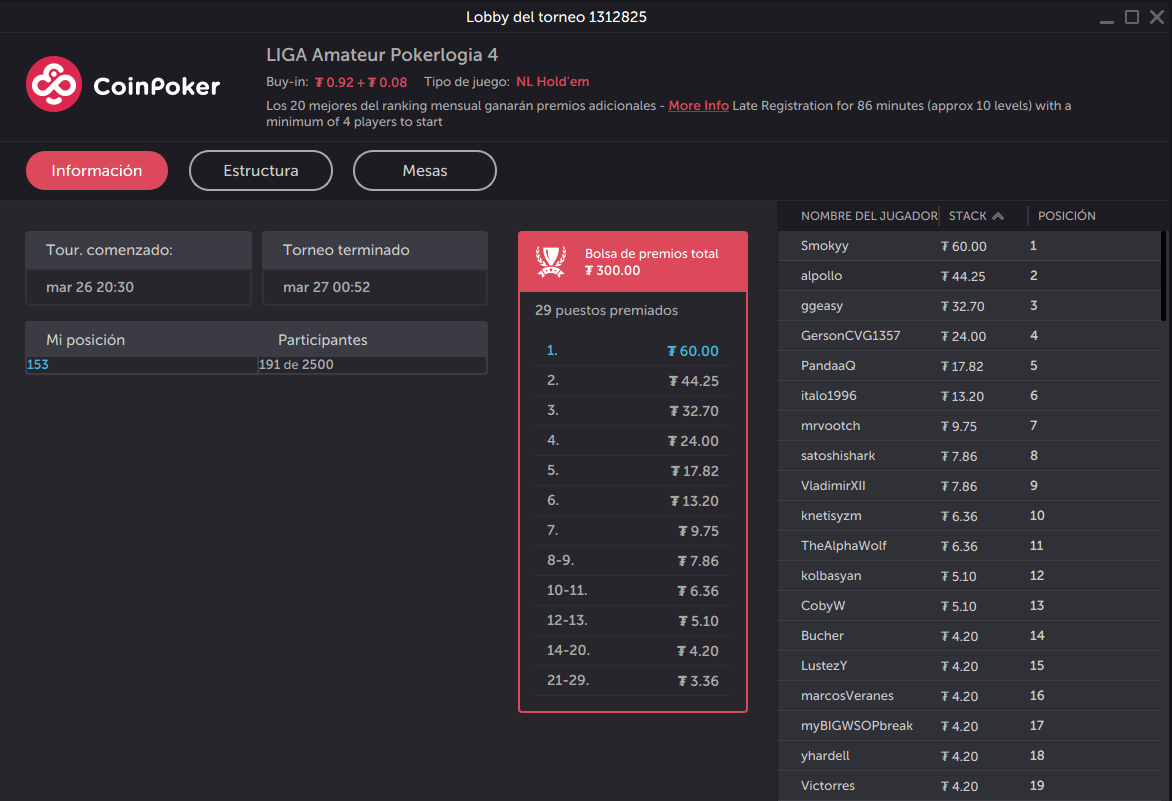Click the CoinPoker logo
The height and width of the screenshot is (801, 1172).
(x=122, y=84)
